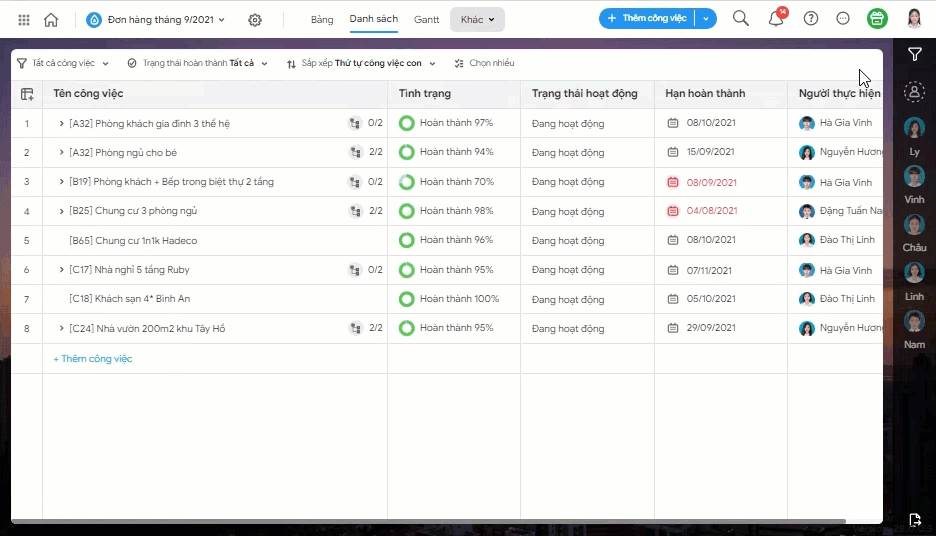Image resolution: width=936 pixels, height=536 pixels.
Task: Open the column configuration table icon
Action: pyautogui.click(x=27, y=94)
